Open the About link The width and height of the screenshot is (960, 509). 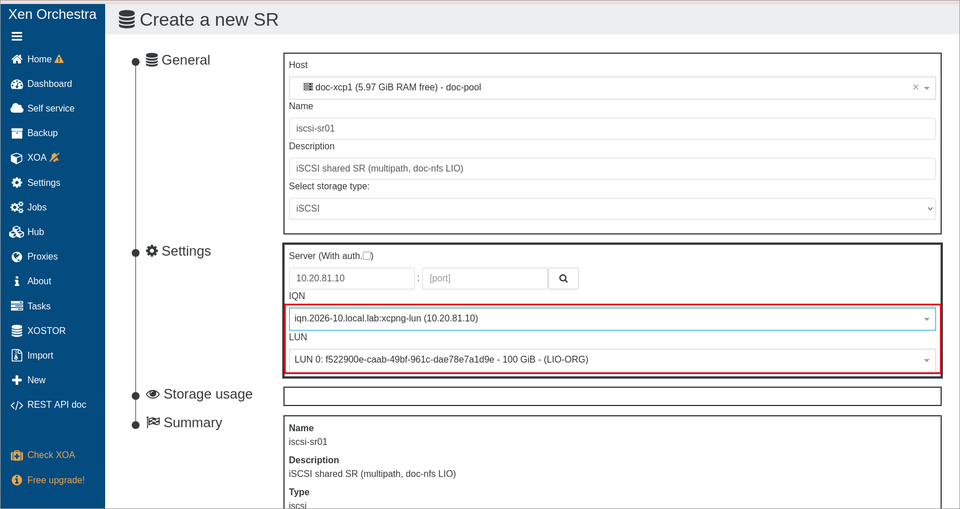(x=39, y=281)
